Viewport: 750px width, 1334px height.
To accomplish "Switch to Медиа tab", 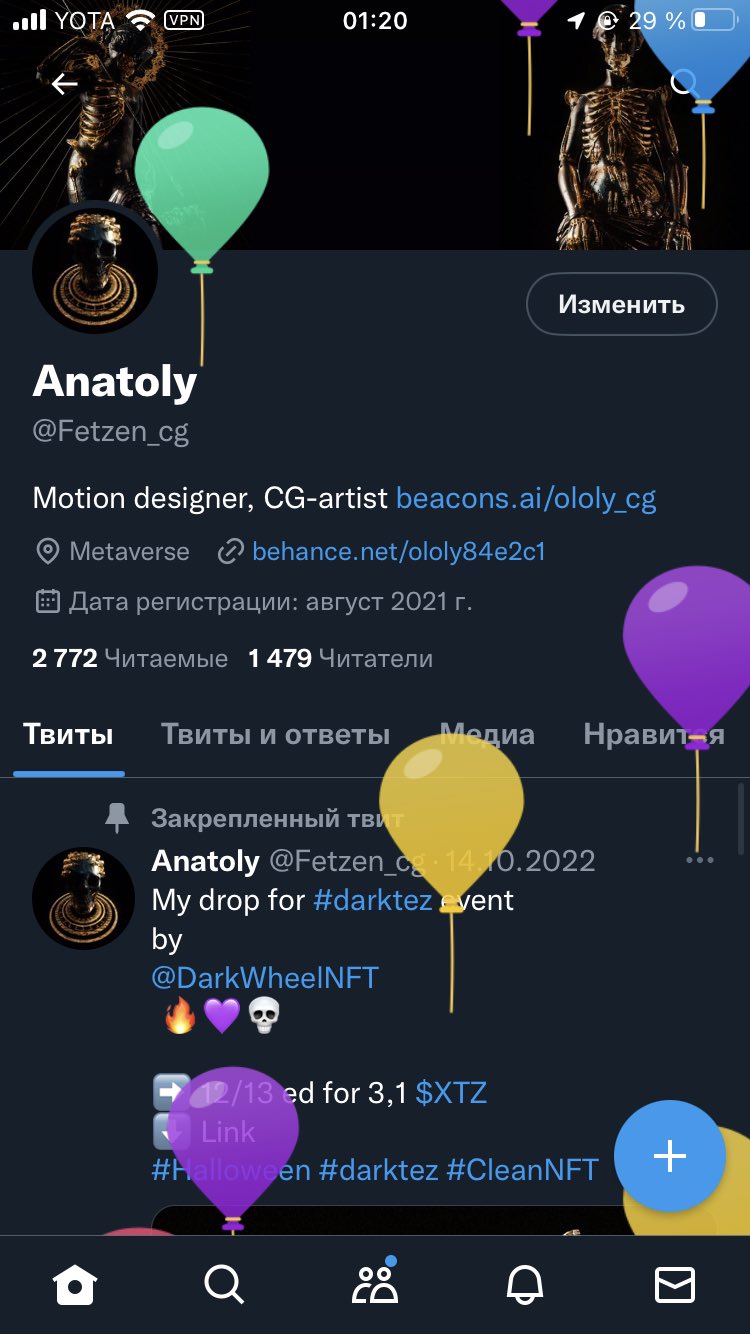I will 488,735.
